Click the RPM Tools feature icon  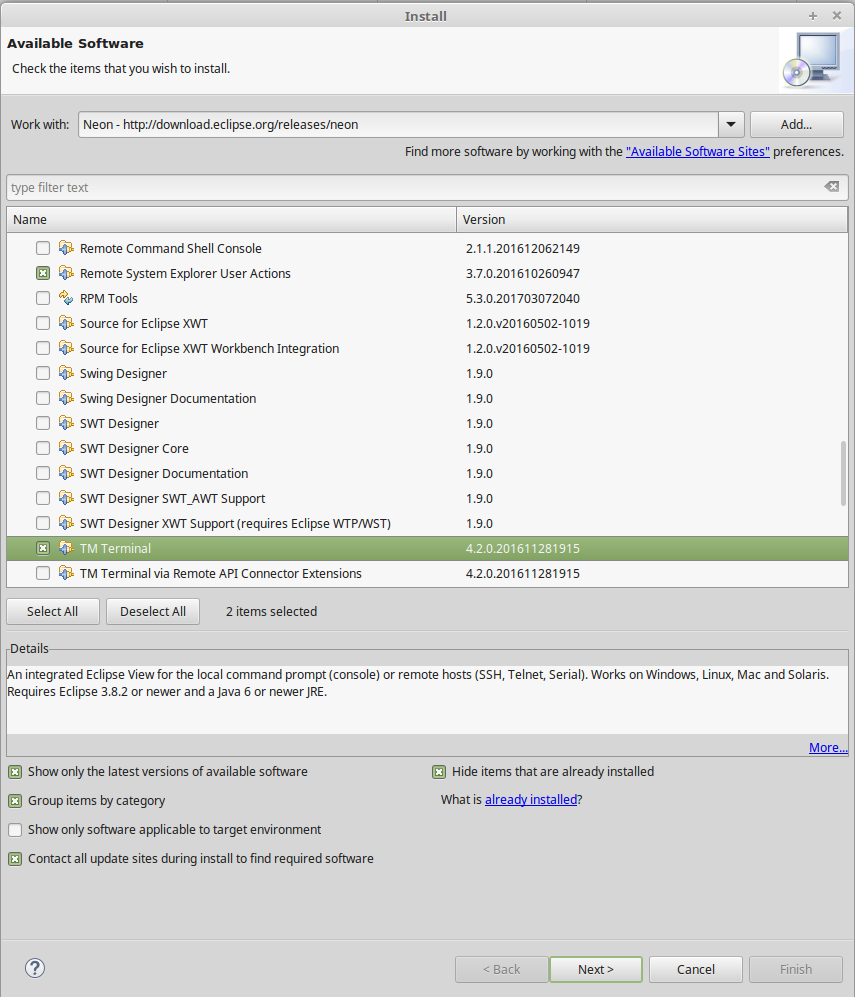[66, 298]
